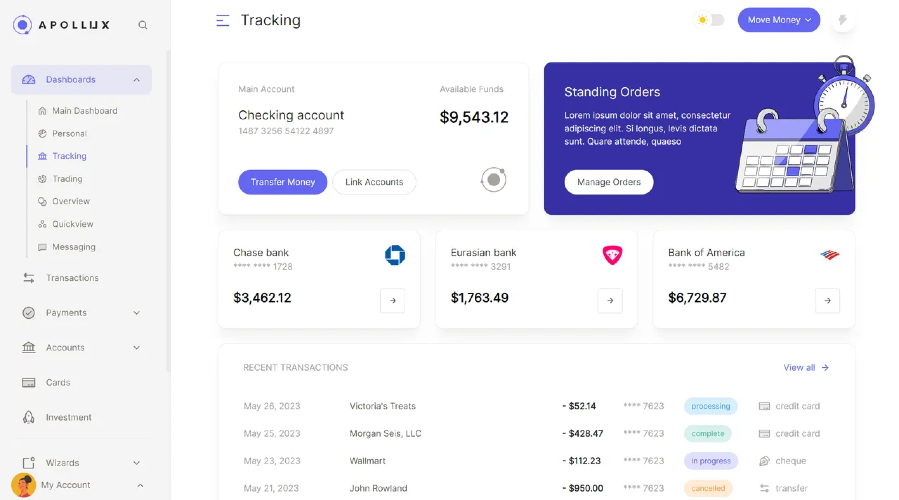Screen dimensions: 899x500
Task: Click the lightning bolt icon in header
Action: (x=842, y=20)
